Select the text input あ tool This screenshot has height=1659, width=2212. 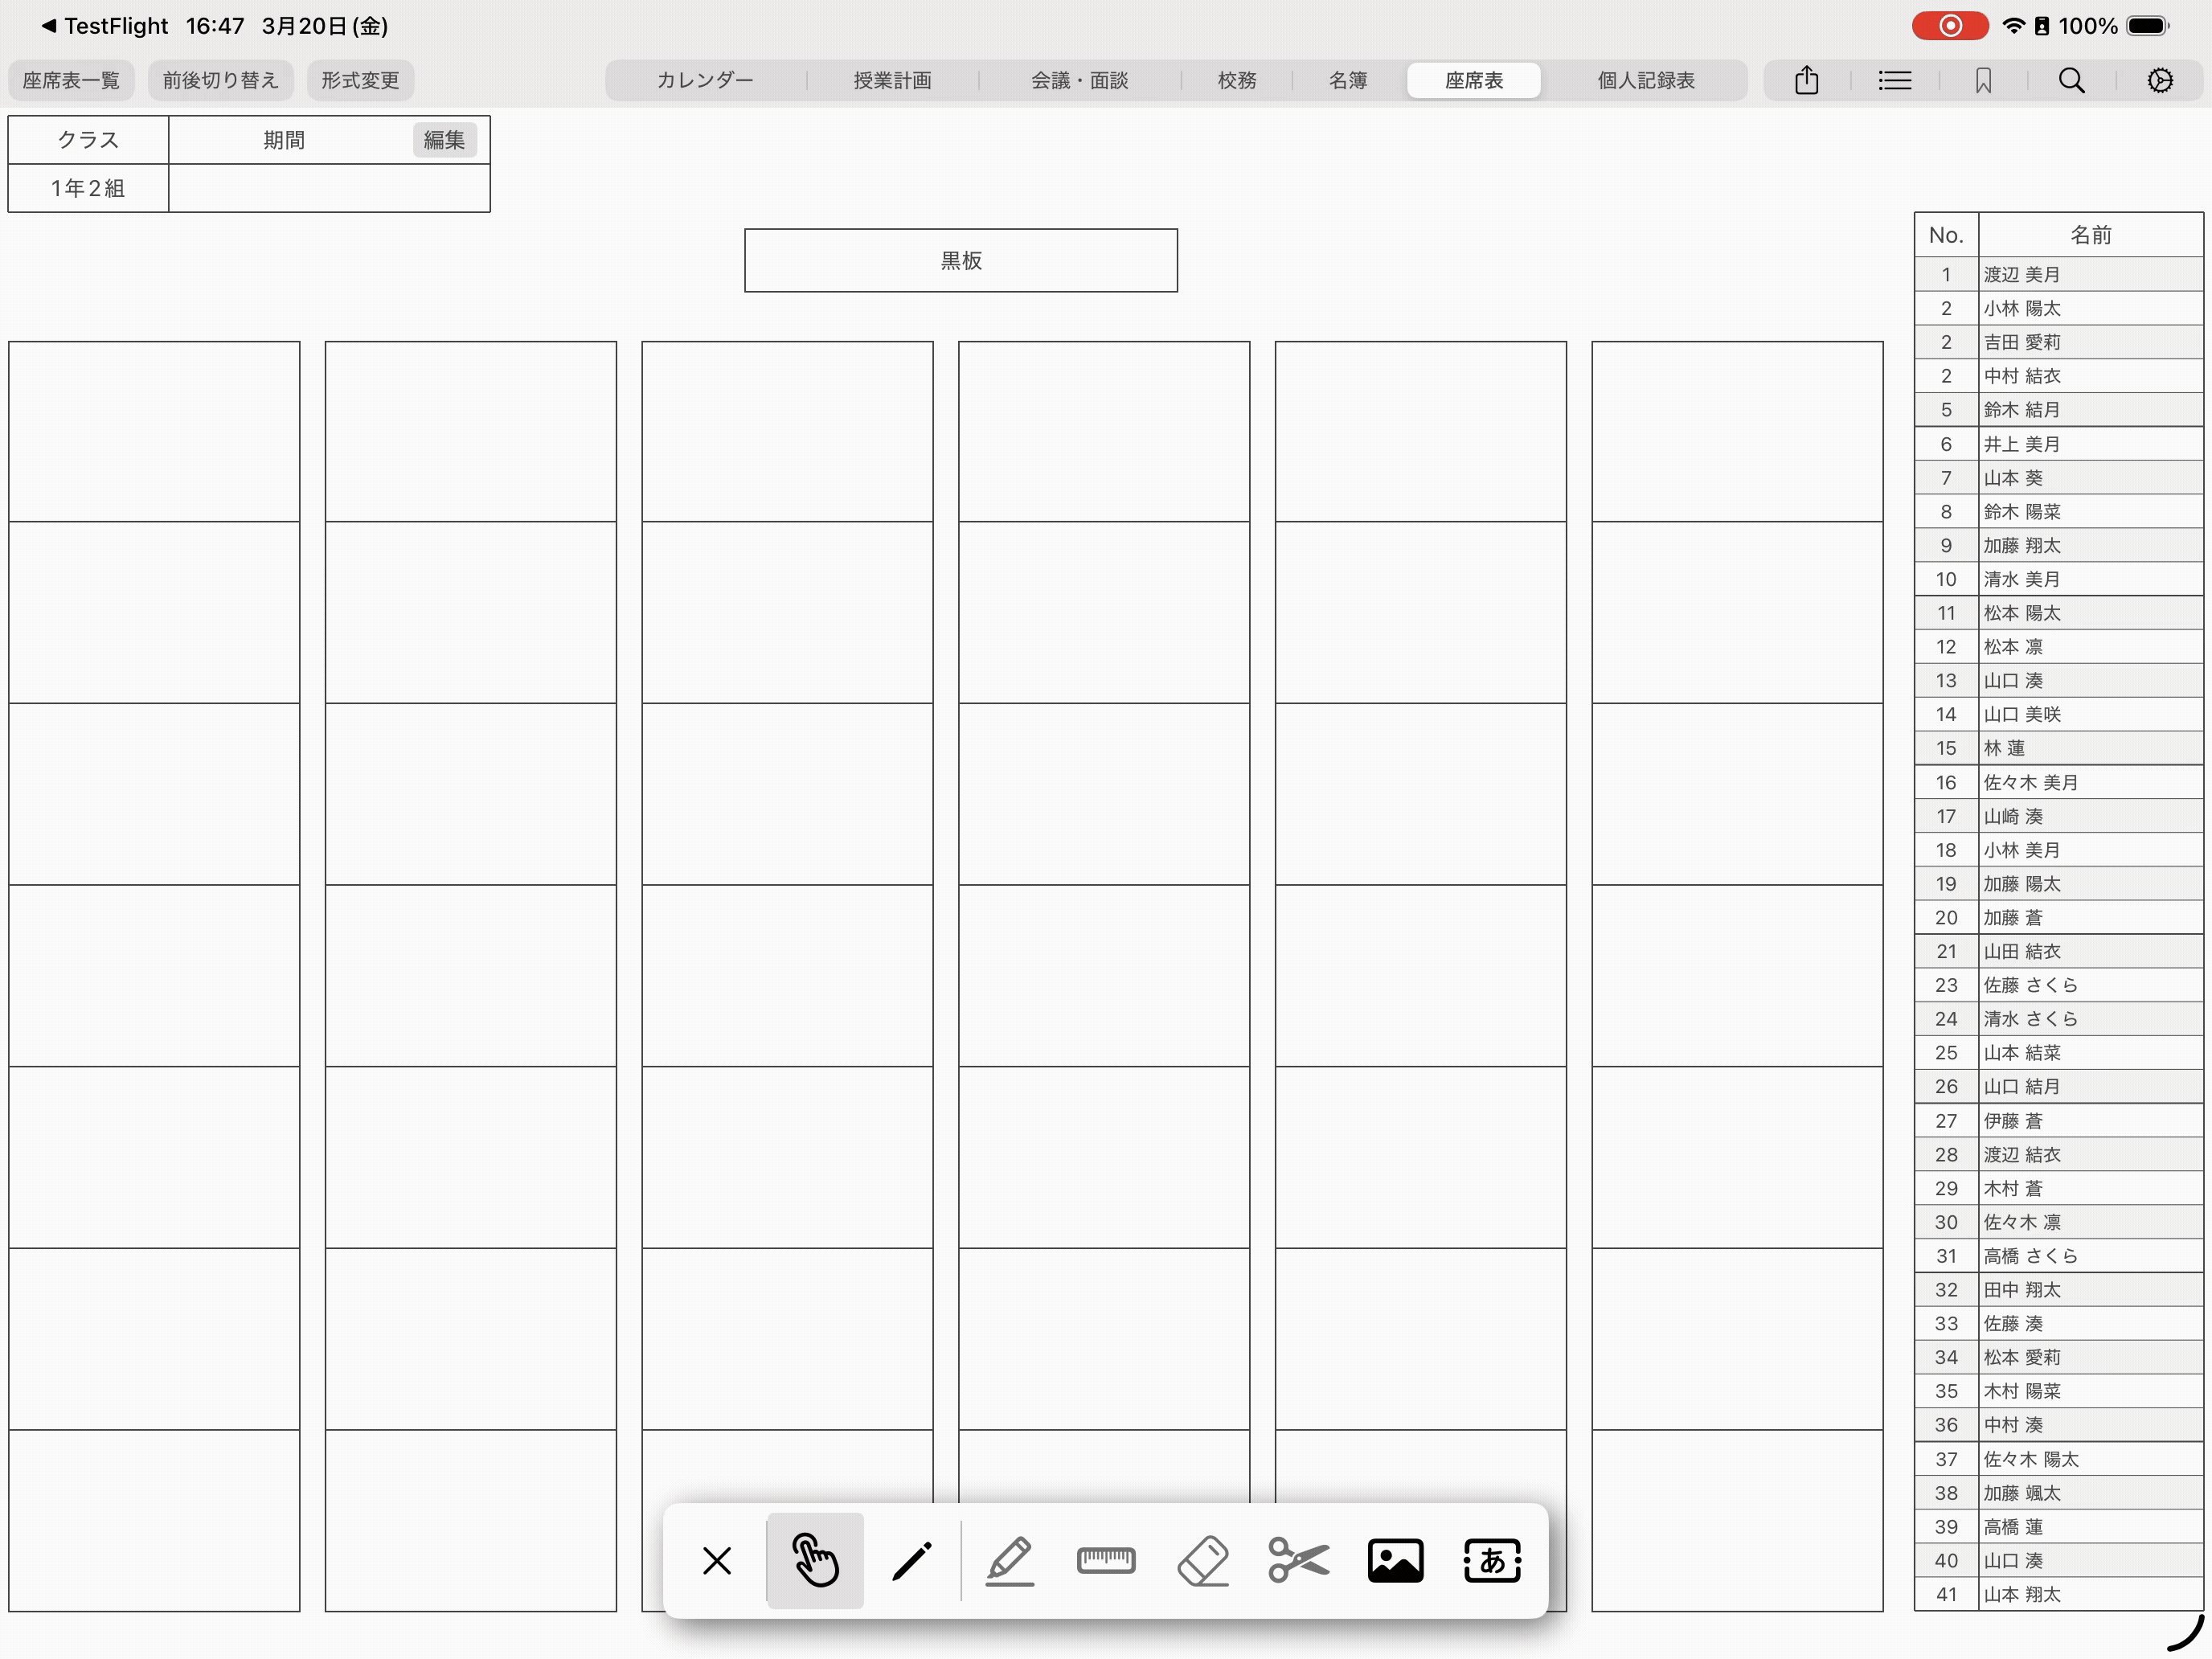tap(1492, 1560)
